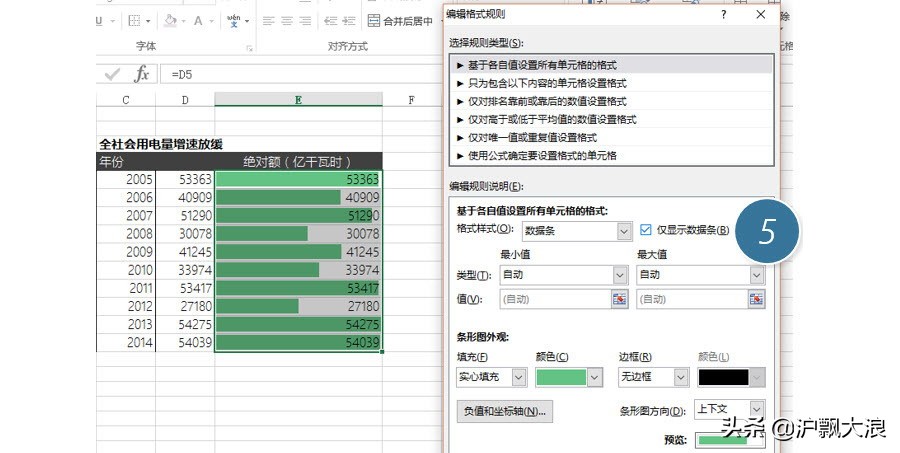This screenshot has width=900, height=453.
Task: Click the wén phonetic guide icon
Action: pyautogui.click(x=234, y=21)
